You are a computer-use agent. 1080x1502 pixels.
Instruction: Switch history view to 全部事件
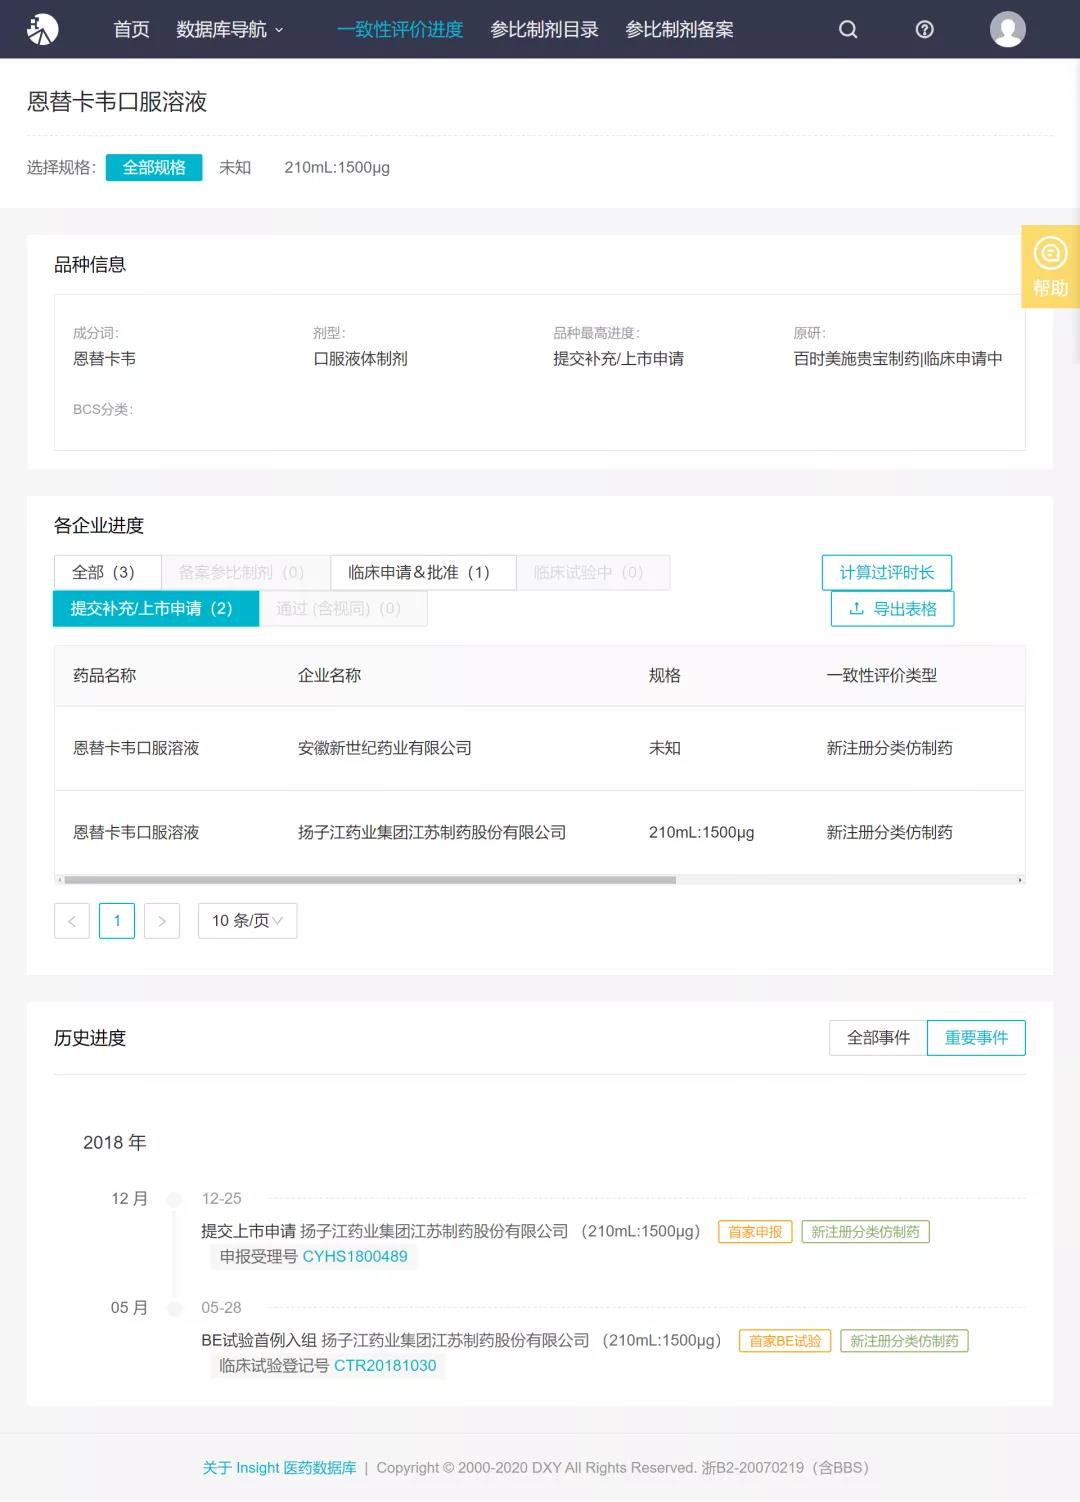[x=878, y=1038]
